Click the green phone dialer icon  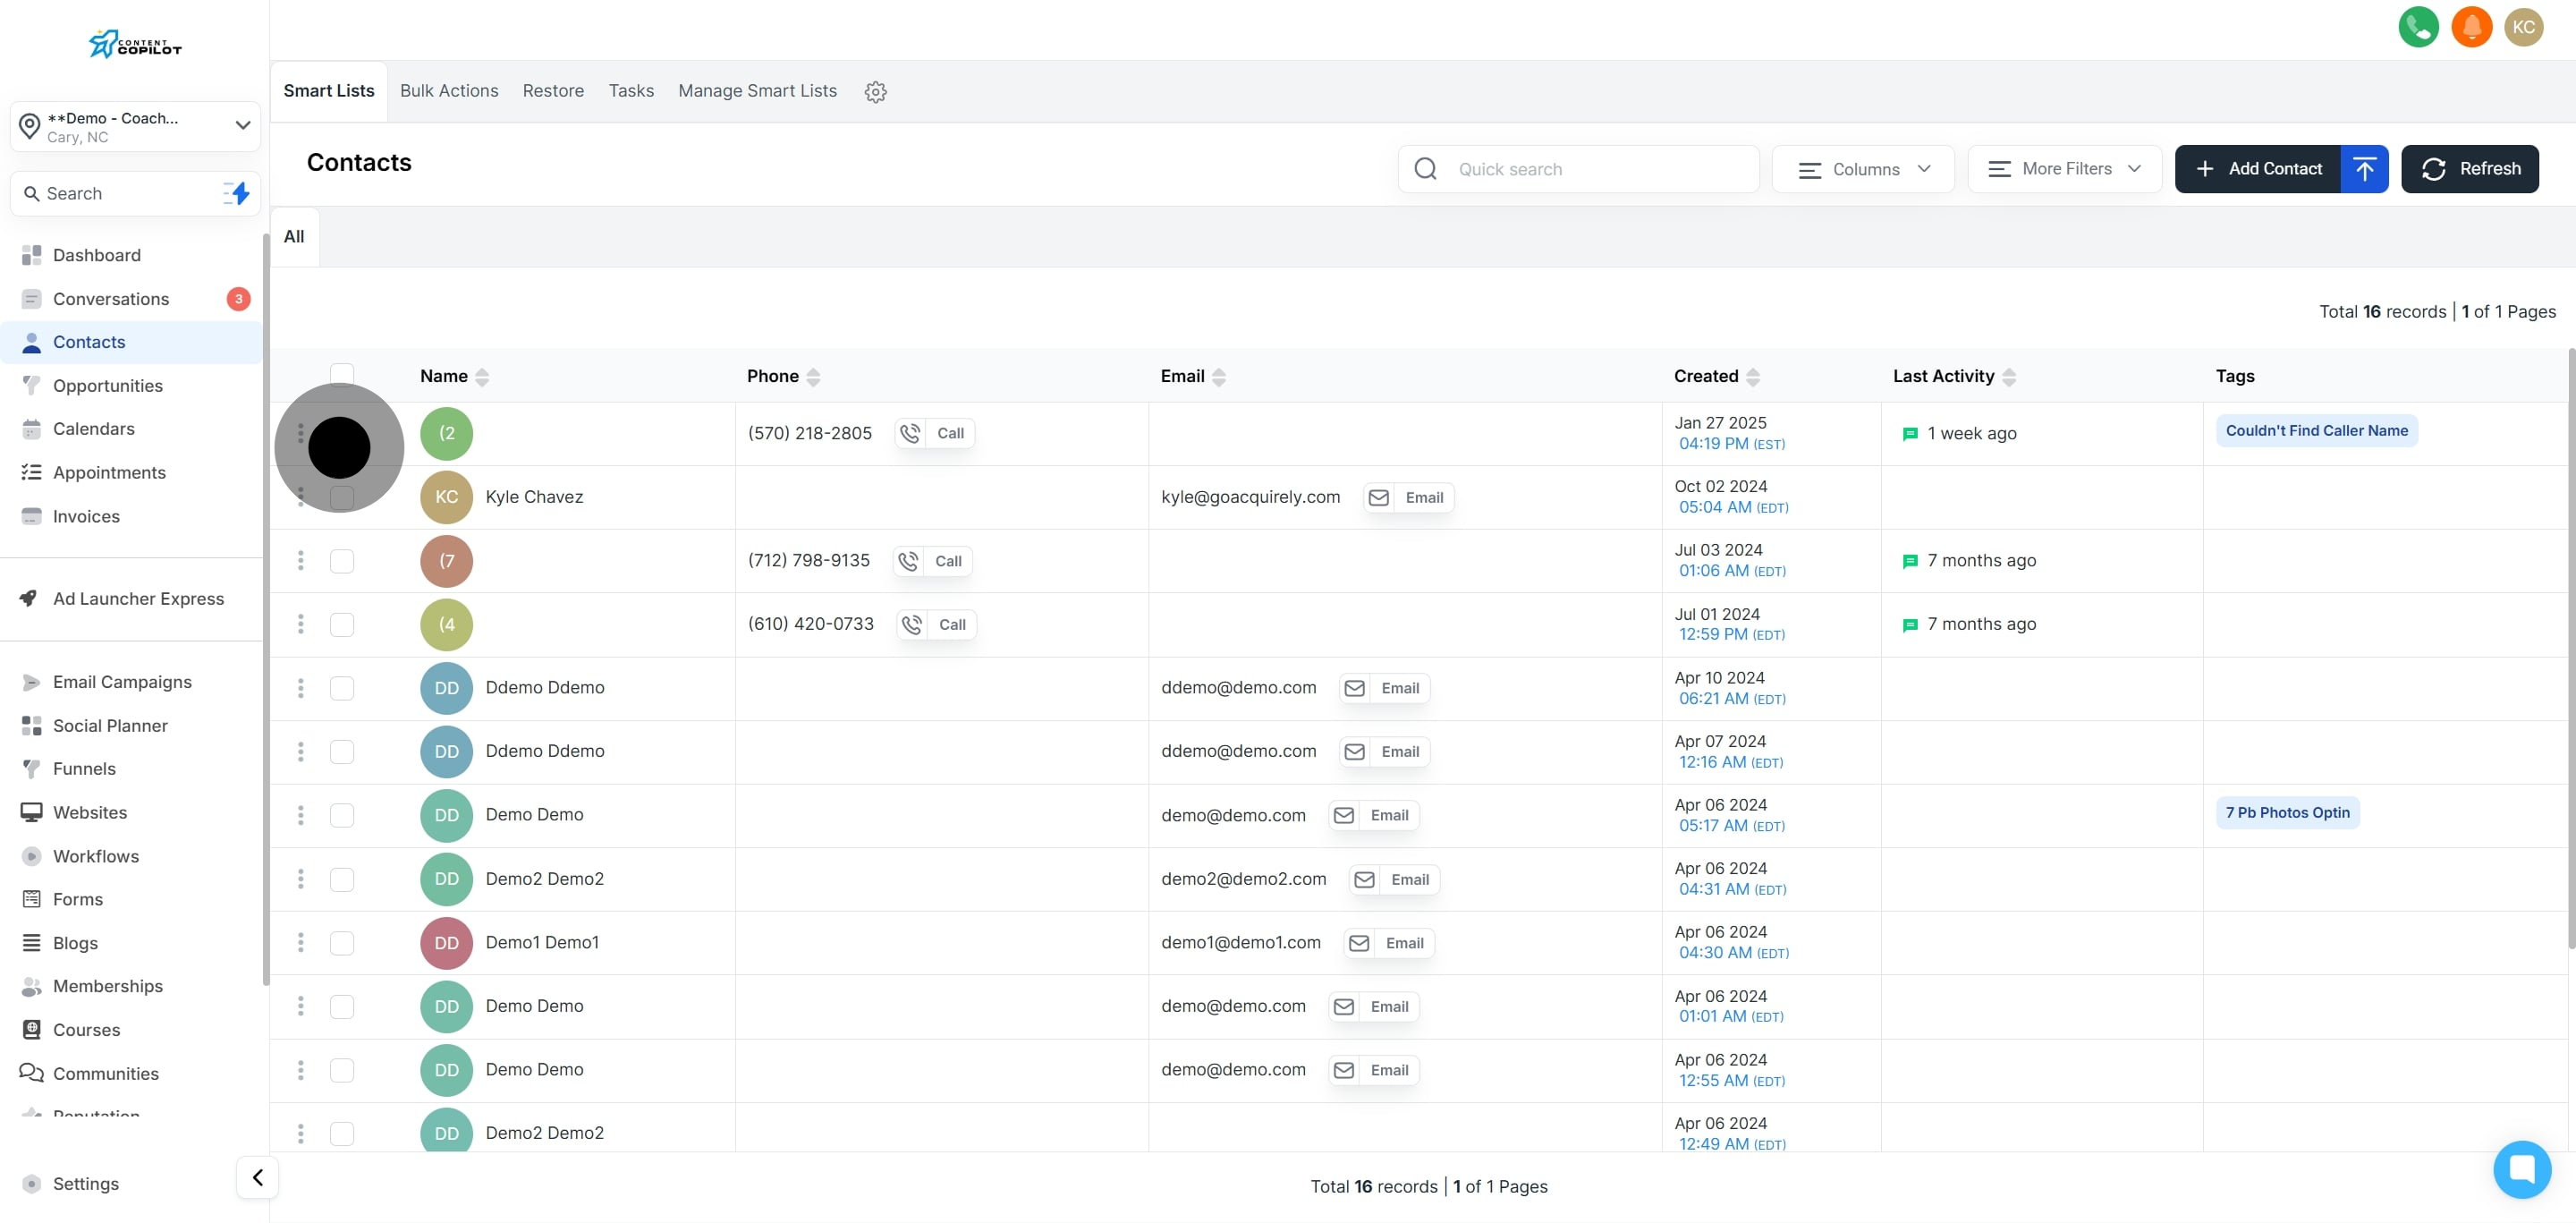point(2418,27)
